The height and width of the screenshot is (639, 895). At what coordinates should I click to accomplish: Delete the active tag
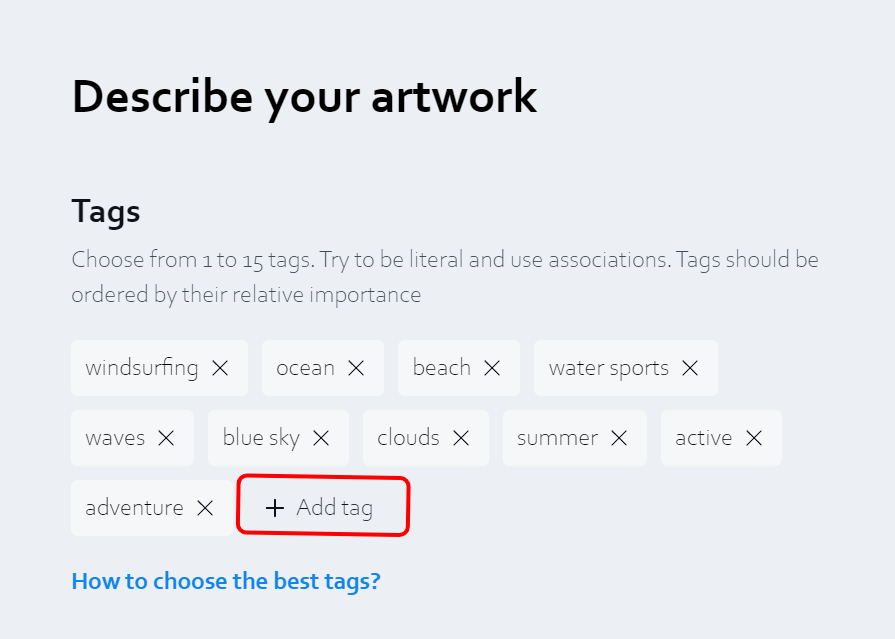click(x=754, y=438)
